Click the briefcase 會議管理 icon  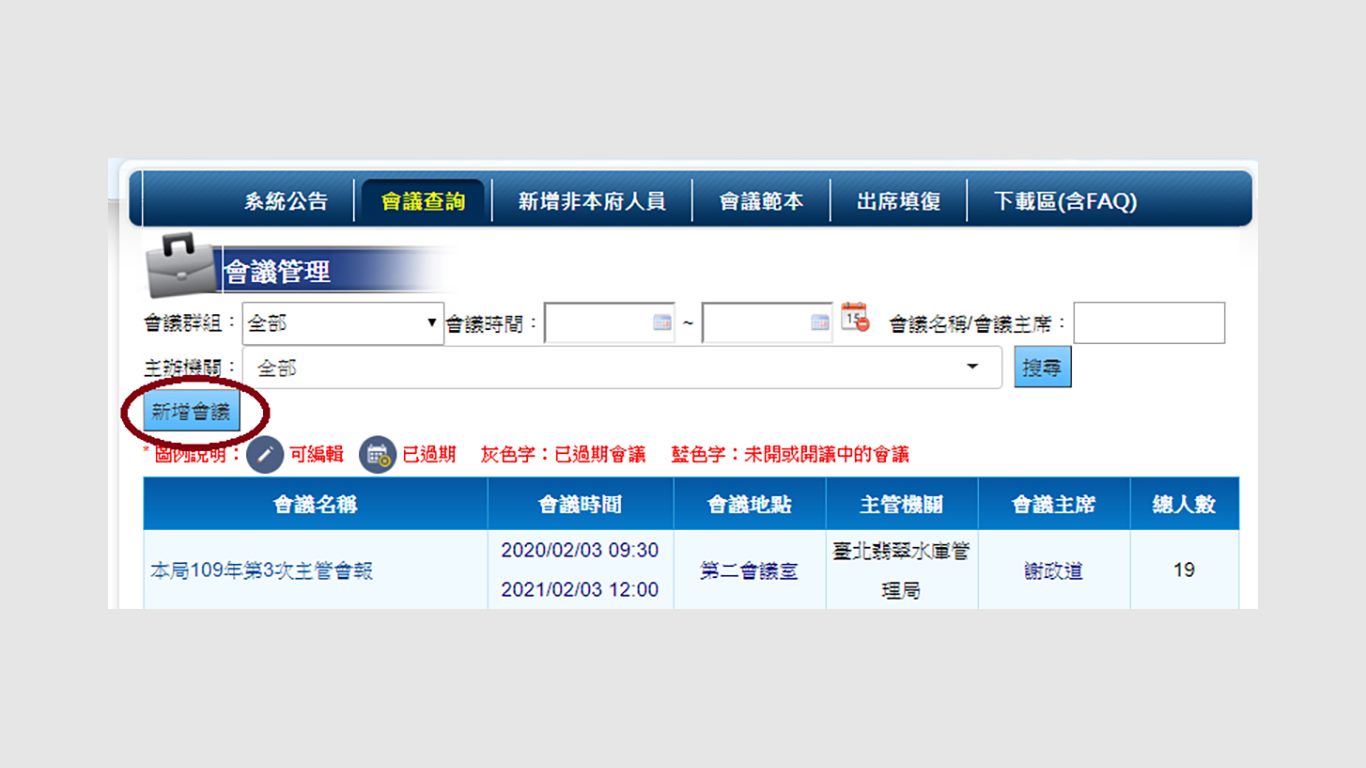click(179, 266)
